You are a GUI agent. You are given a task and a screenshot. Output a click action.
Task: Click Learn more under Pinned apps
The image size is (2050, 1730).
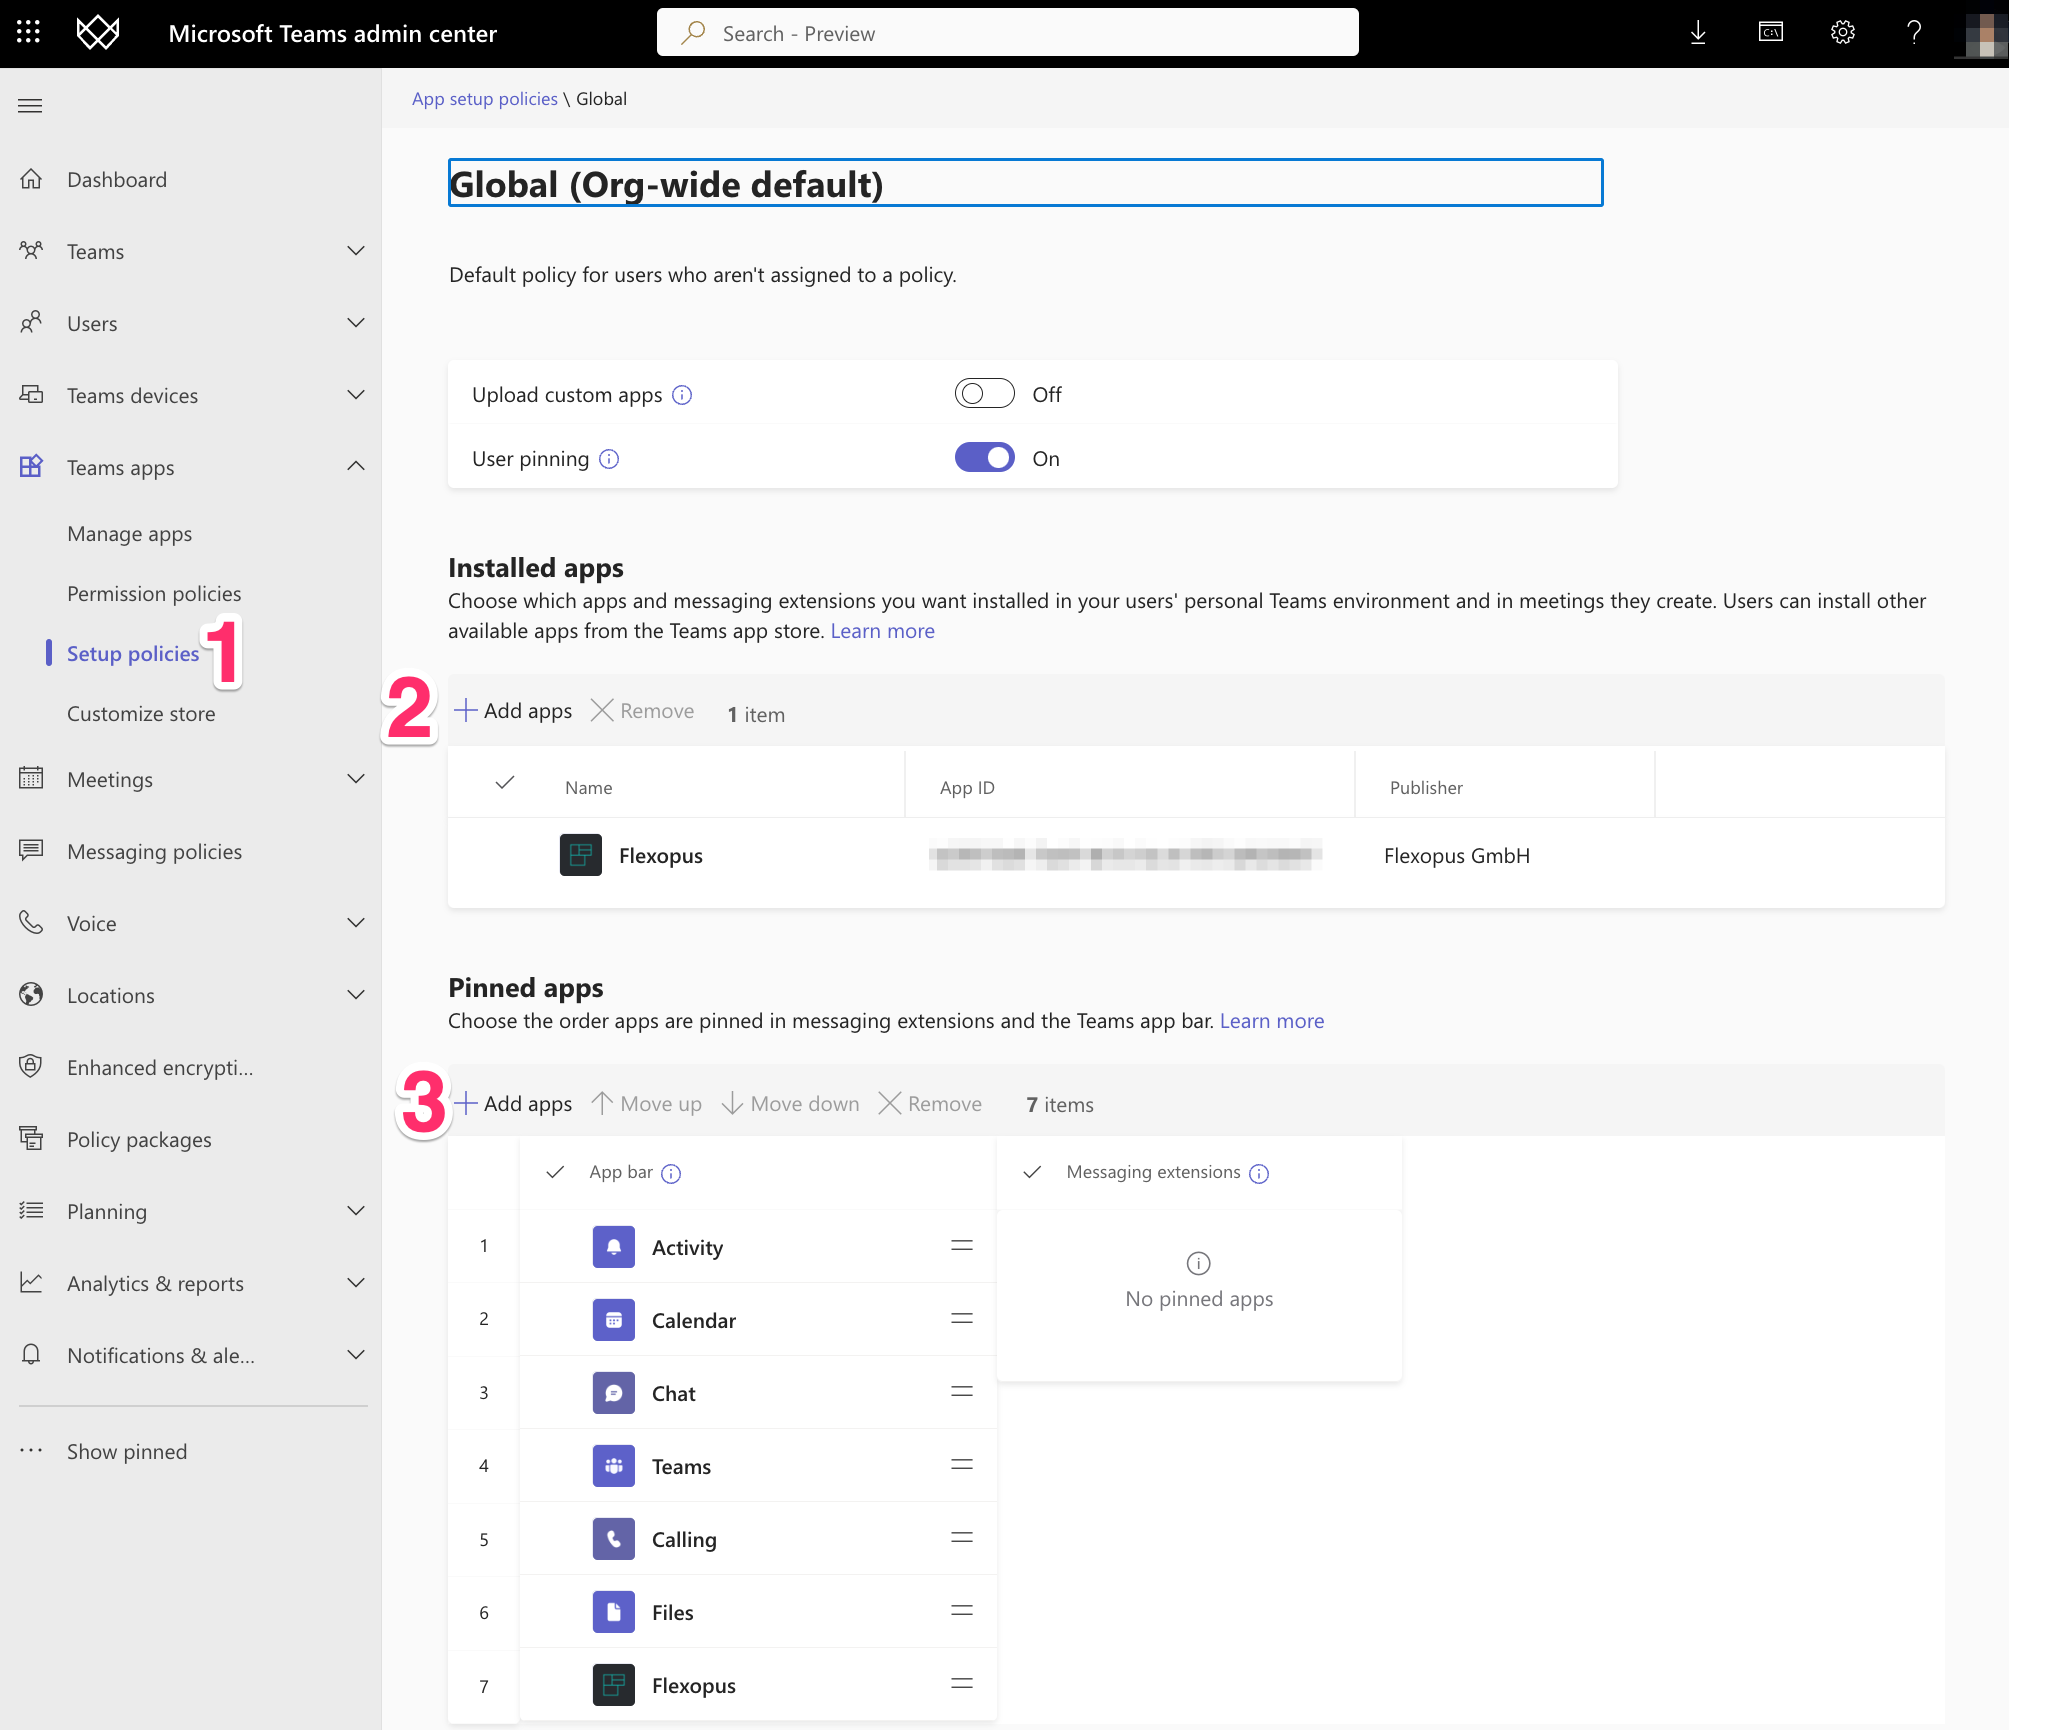(x=1271, y=1021)
